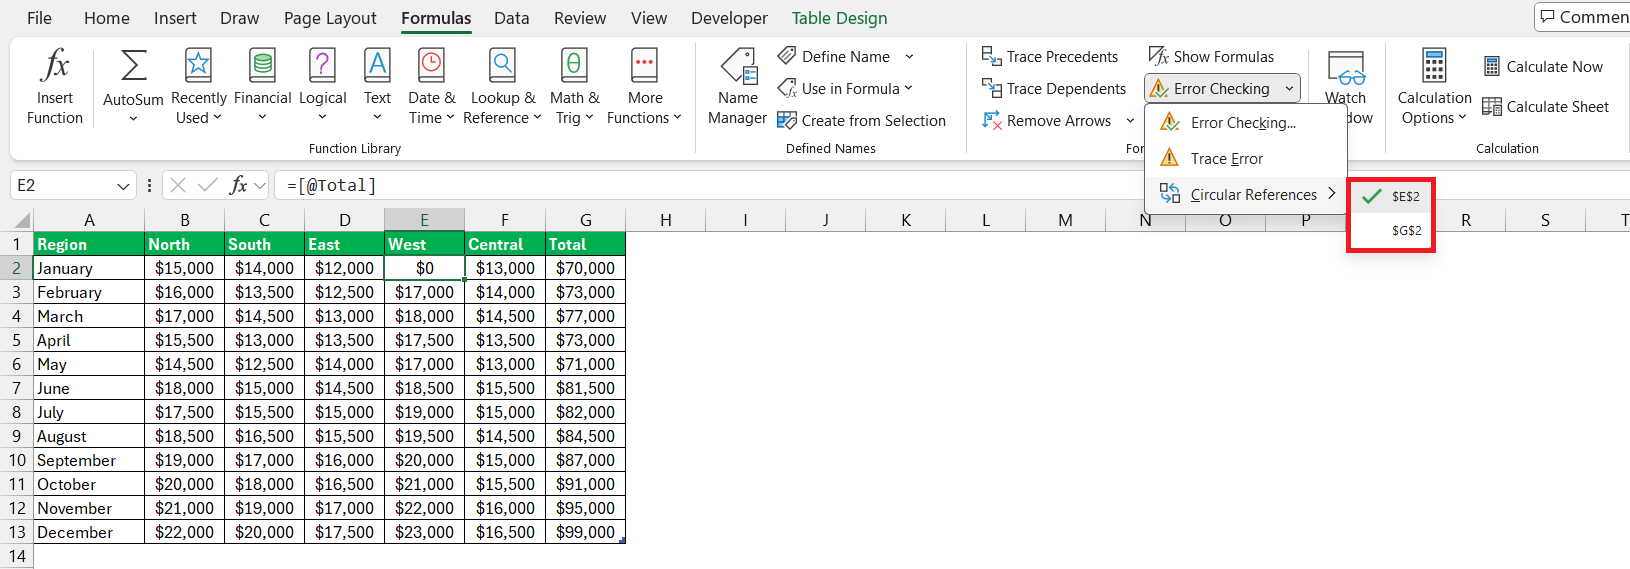
Task: Click Trace Precedents
Action: coord(1050,56)
